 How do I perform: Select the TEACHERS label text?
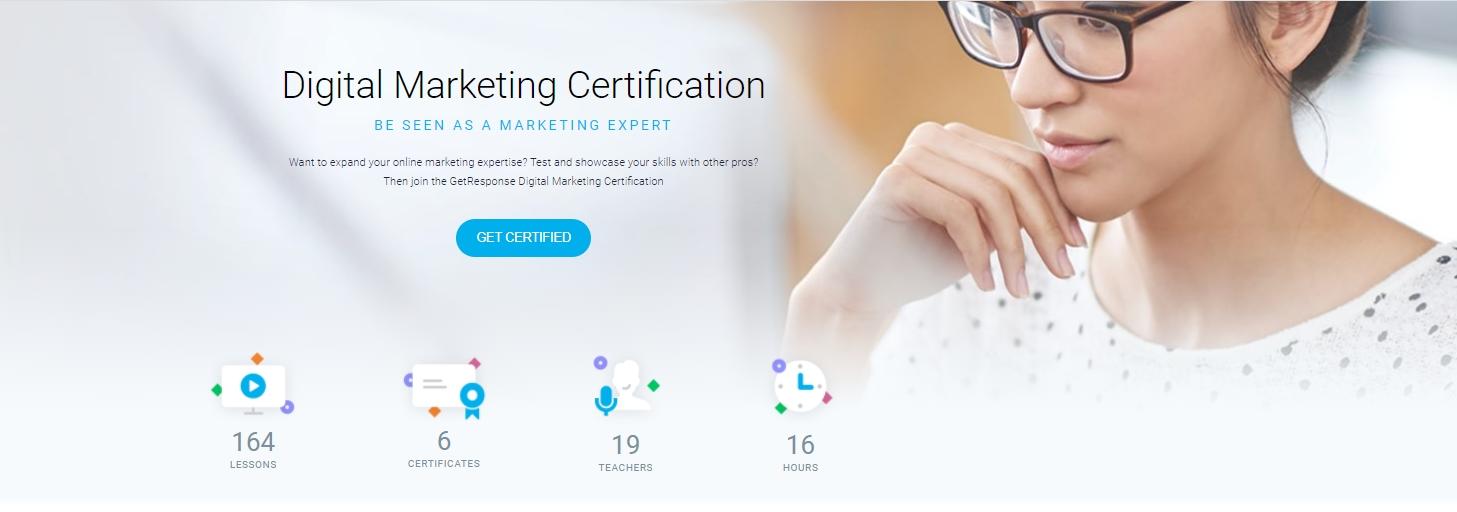(625, 468)
